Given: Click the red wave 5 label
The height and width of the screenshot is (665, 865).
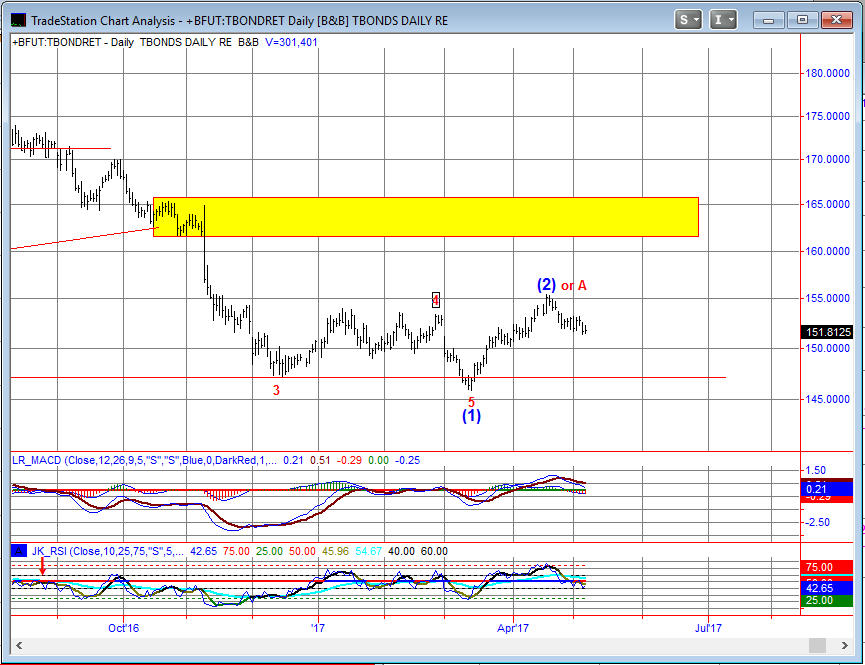Looking at the screenshot, I should click(x=471, y=402).
